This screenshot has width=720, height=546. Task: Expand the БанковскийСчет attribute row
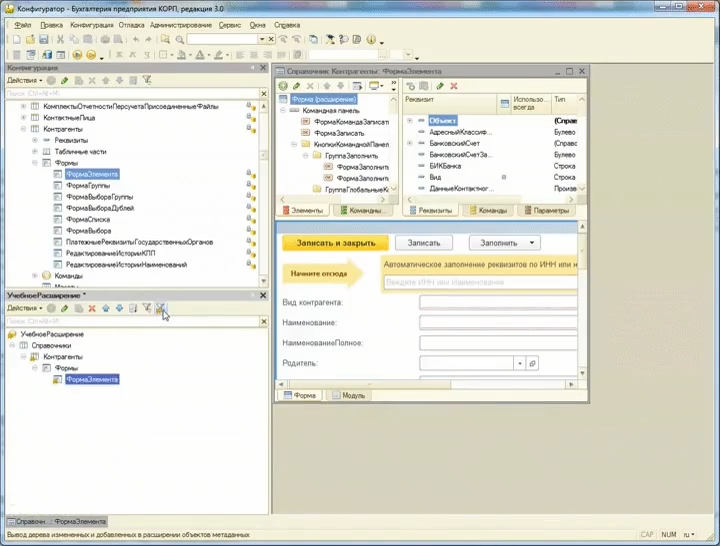point(409,143)
